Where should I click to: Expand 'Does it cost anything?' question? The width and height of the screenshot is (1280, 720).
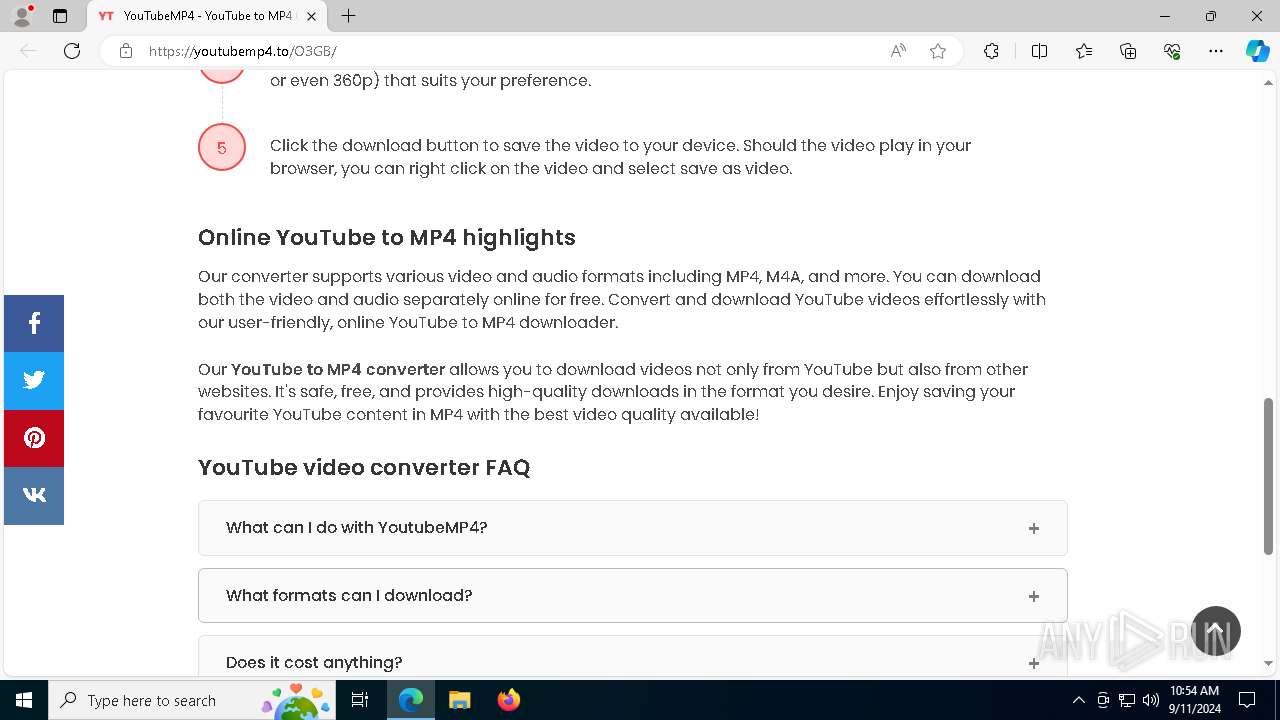(x=632, y=657)
